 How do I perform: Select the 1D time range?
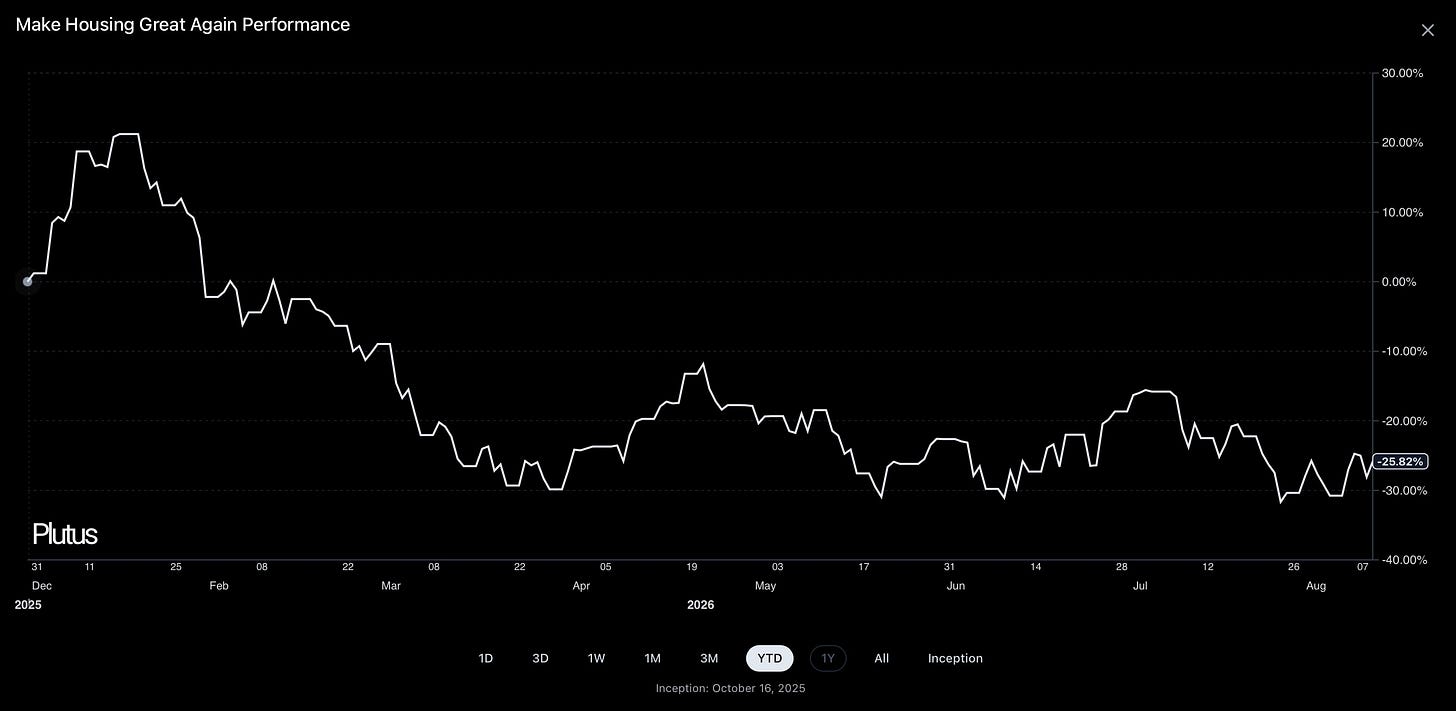tap(486, 658)
